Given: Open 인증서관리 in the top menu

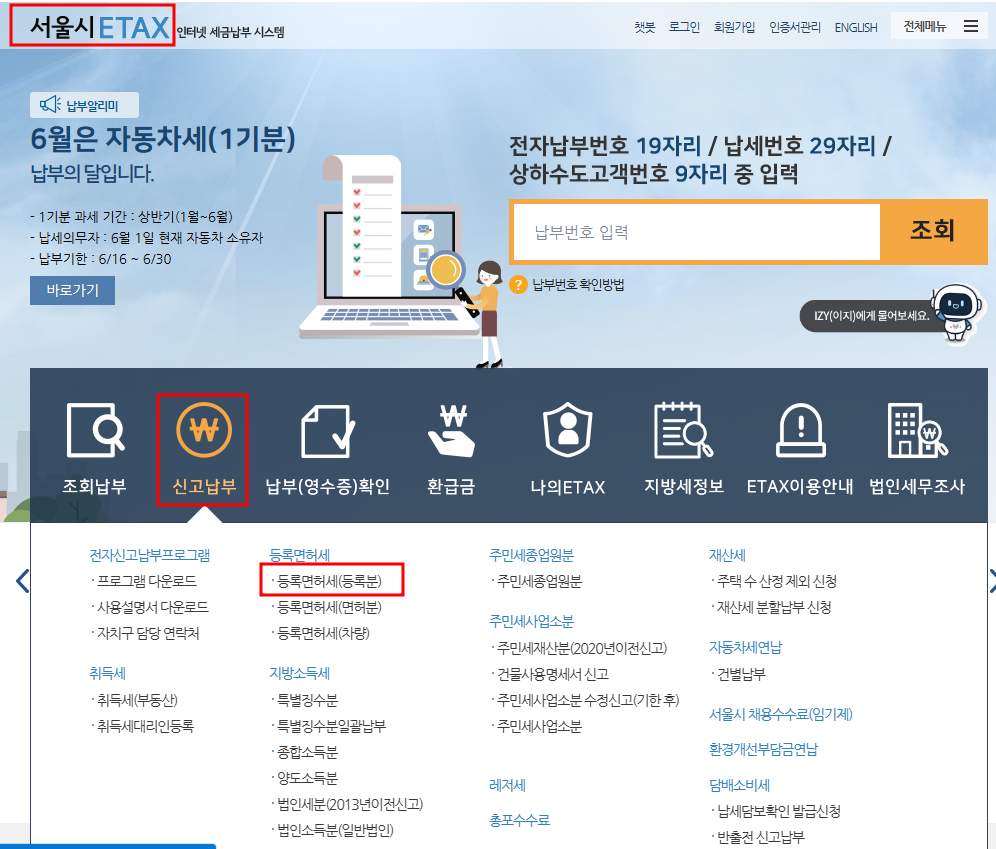Looking at the screenshot, I should point(795,27).
